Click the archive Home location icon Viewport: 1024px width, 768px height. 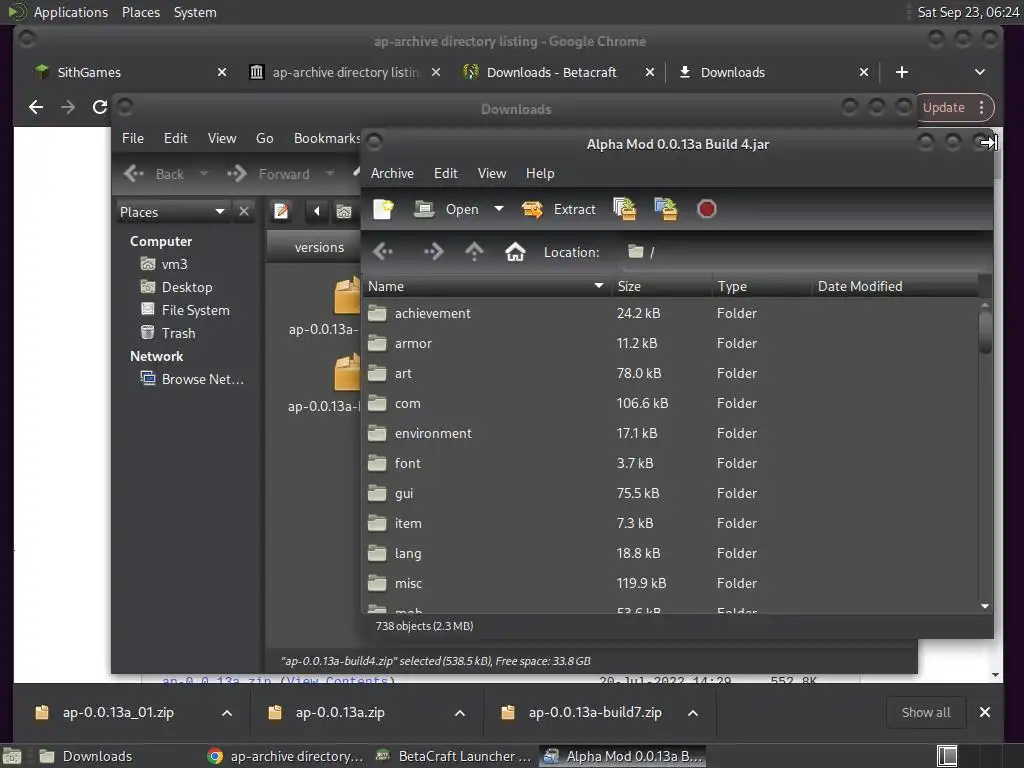tap(515, 251)
